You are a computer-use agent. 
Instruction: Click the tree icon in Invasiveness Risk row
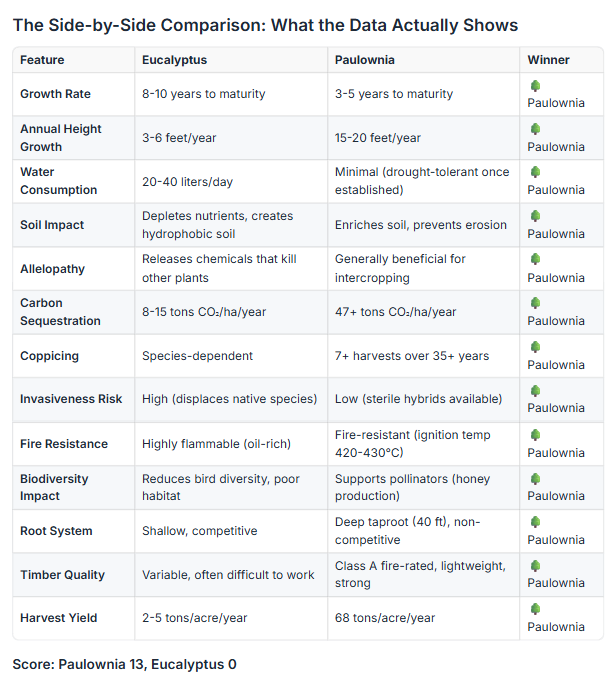[x=535, y=391]
